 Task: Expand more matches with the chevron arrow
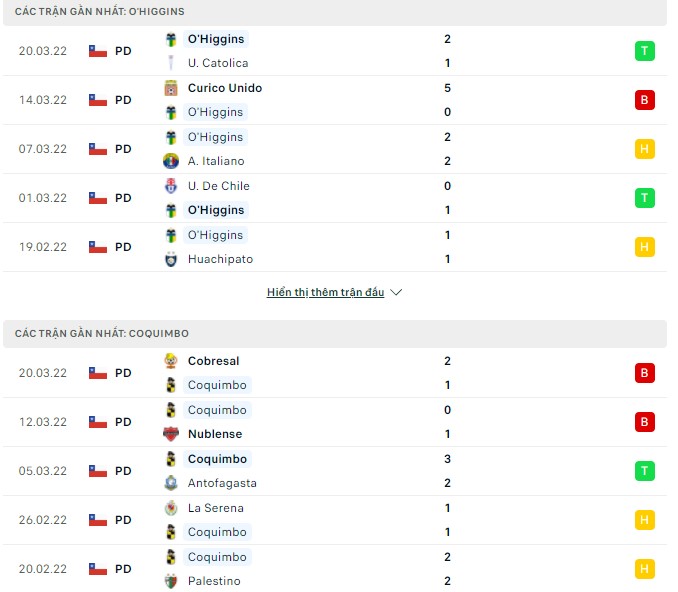coord(396,293)
